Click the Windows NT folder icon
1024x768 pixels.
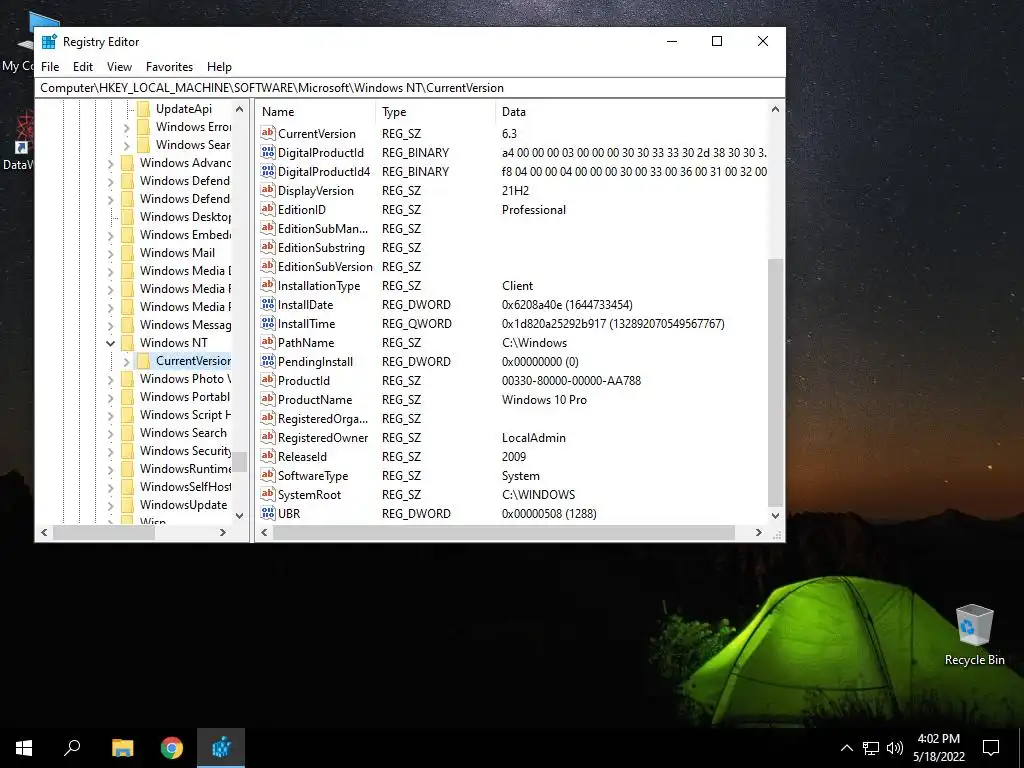[127, 343]
